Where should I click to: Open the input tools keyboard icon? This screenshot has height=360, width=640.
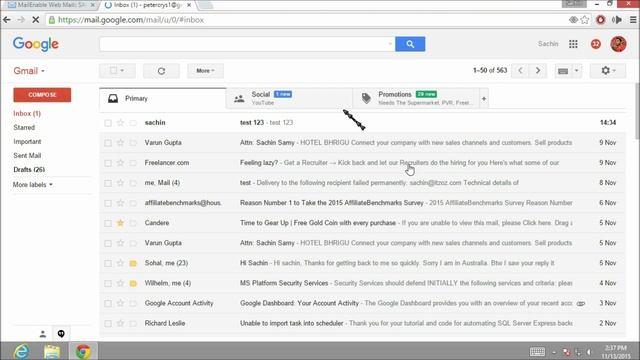tap(563, 71)
